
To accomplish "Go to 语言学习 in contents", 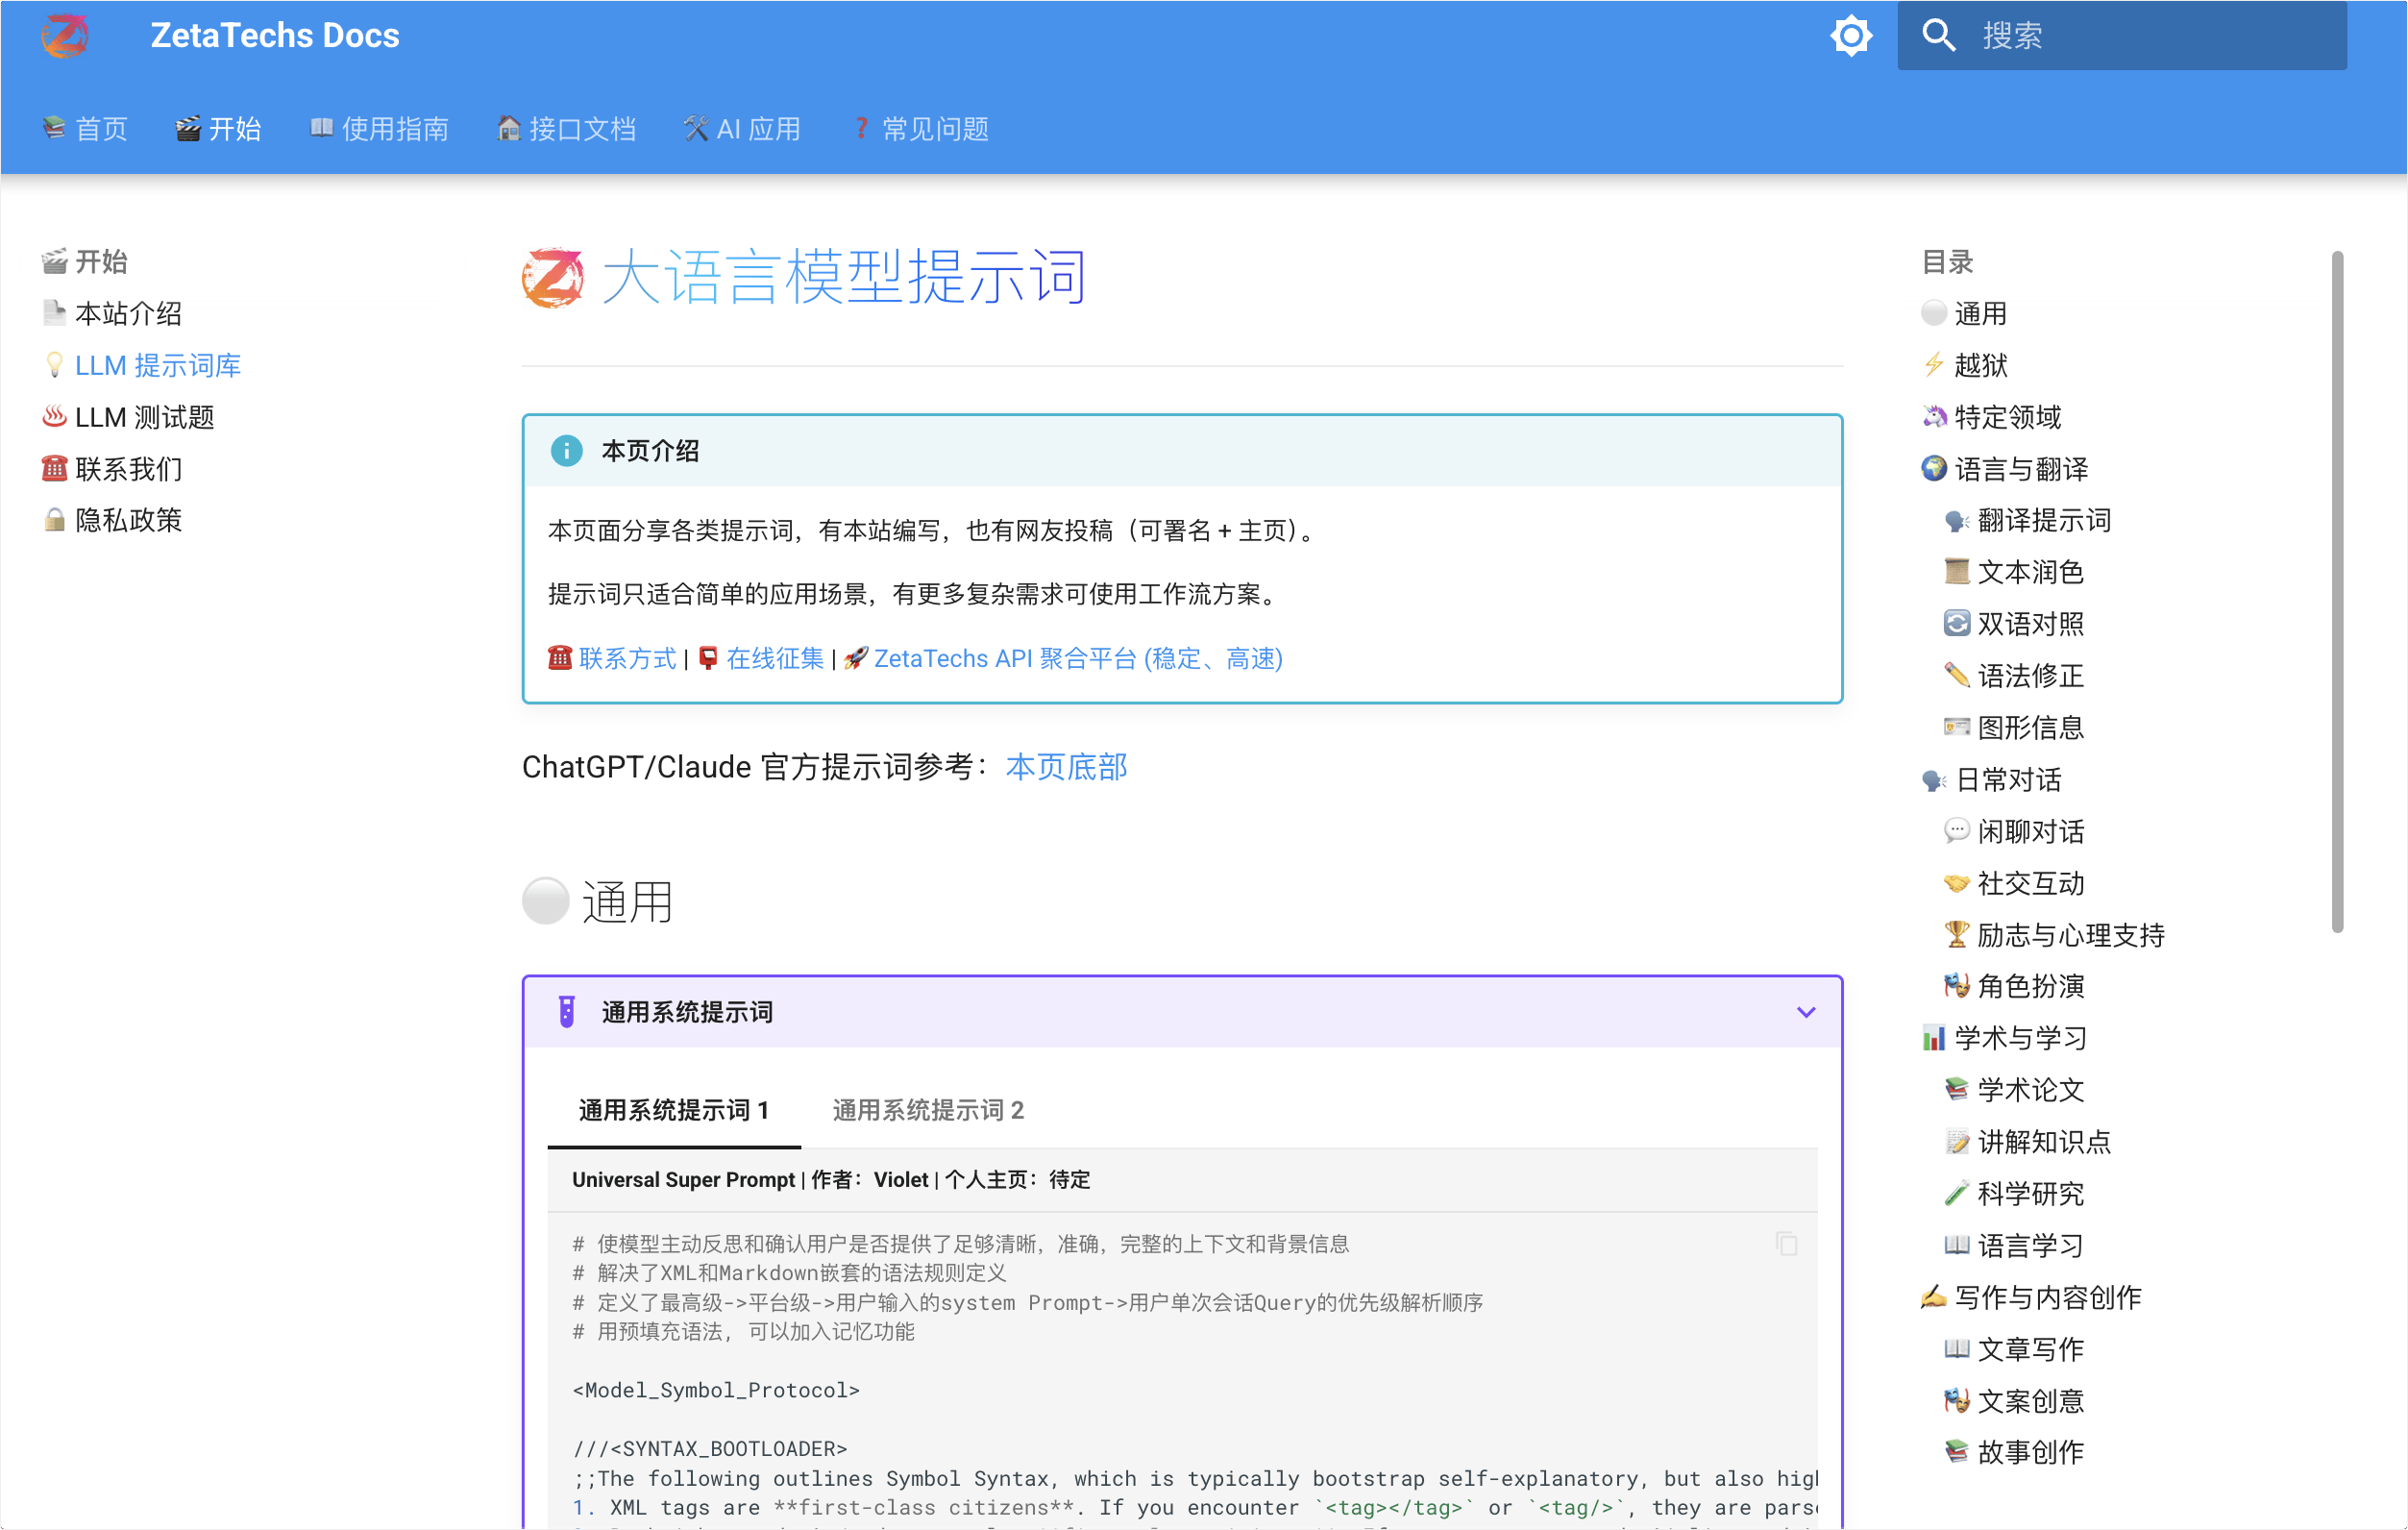I will pyautogui.click(x=2014, y=1247).
